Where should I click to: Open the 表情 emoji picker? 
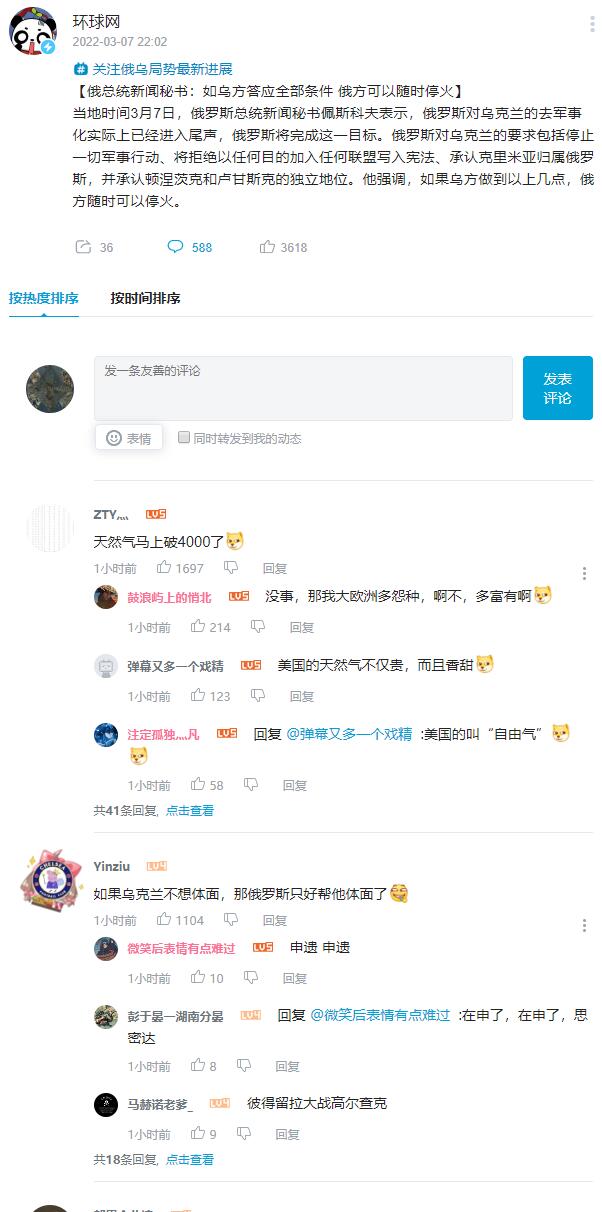point(129,438)
